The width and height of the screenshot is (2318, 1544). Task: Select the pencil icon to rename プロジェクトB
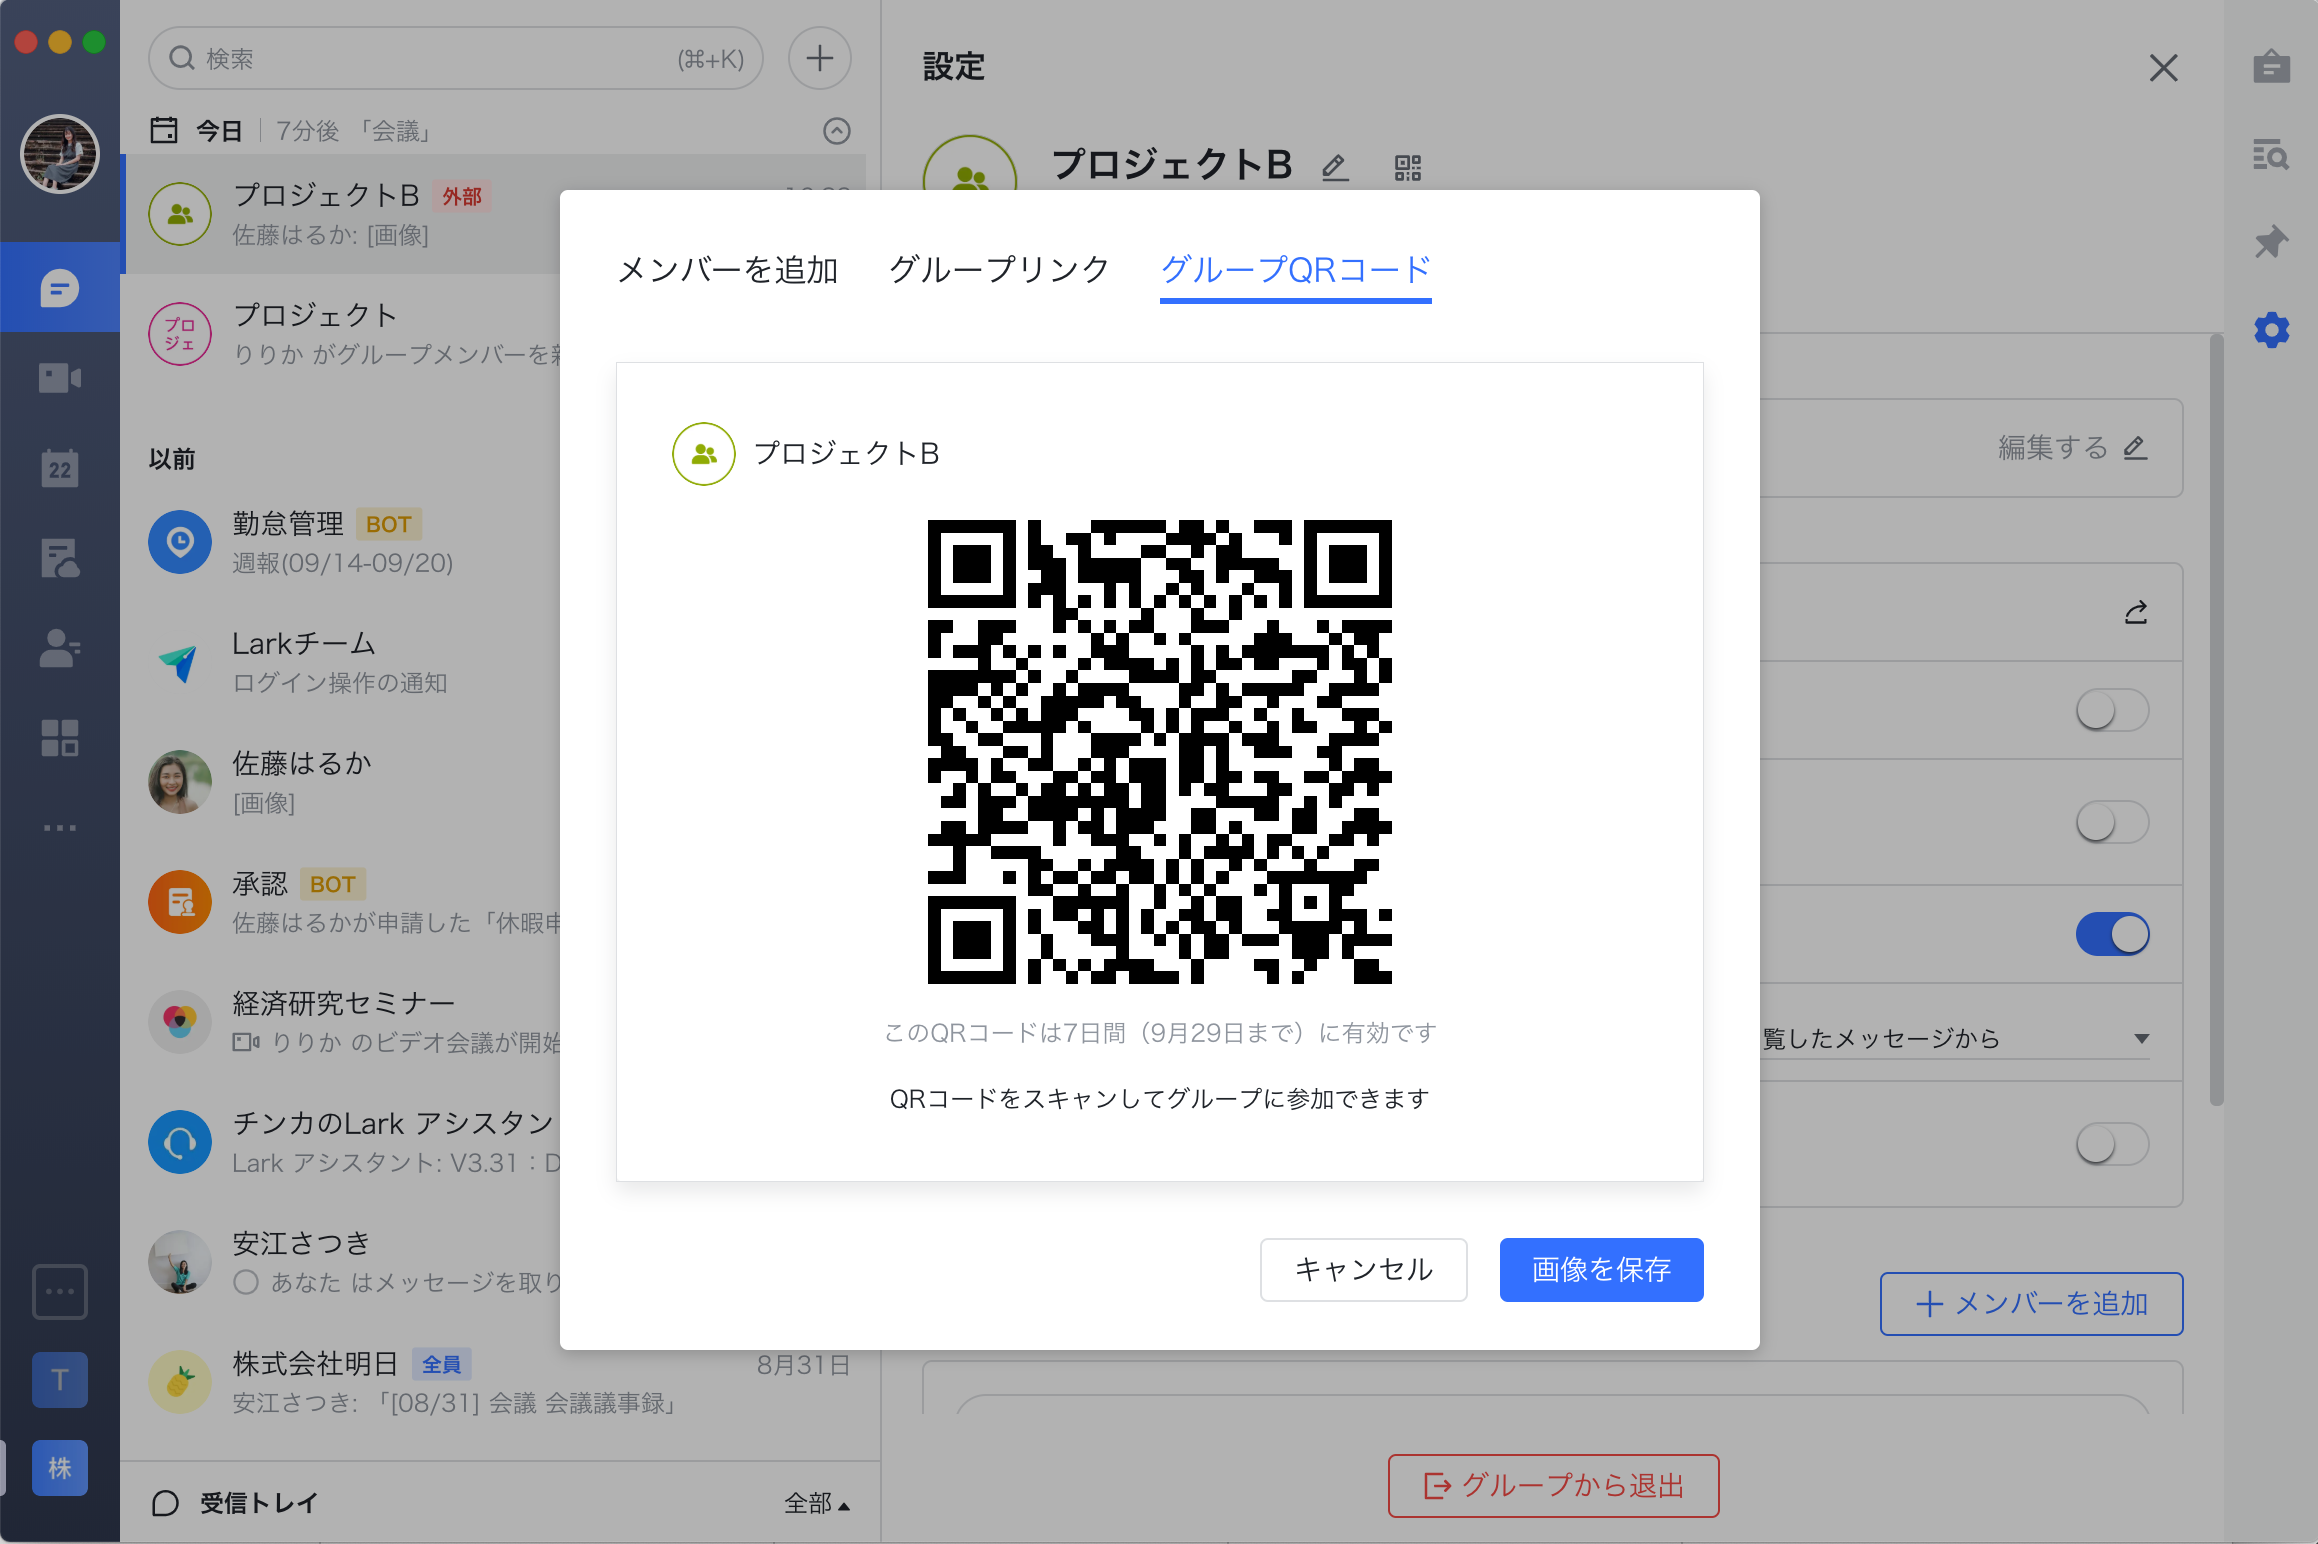pos(1334,168)
